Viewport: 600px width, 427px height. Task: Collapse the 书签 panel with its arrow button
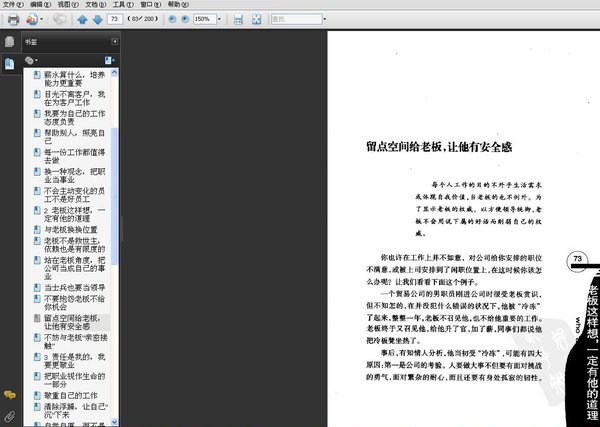point(114,41)
